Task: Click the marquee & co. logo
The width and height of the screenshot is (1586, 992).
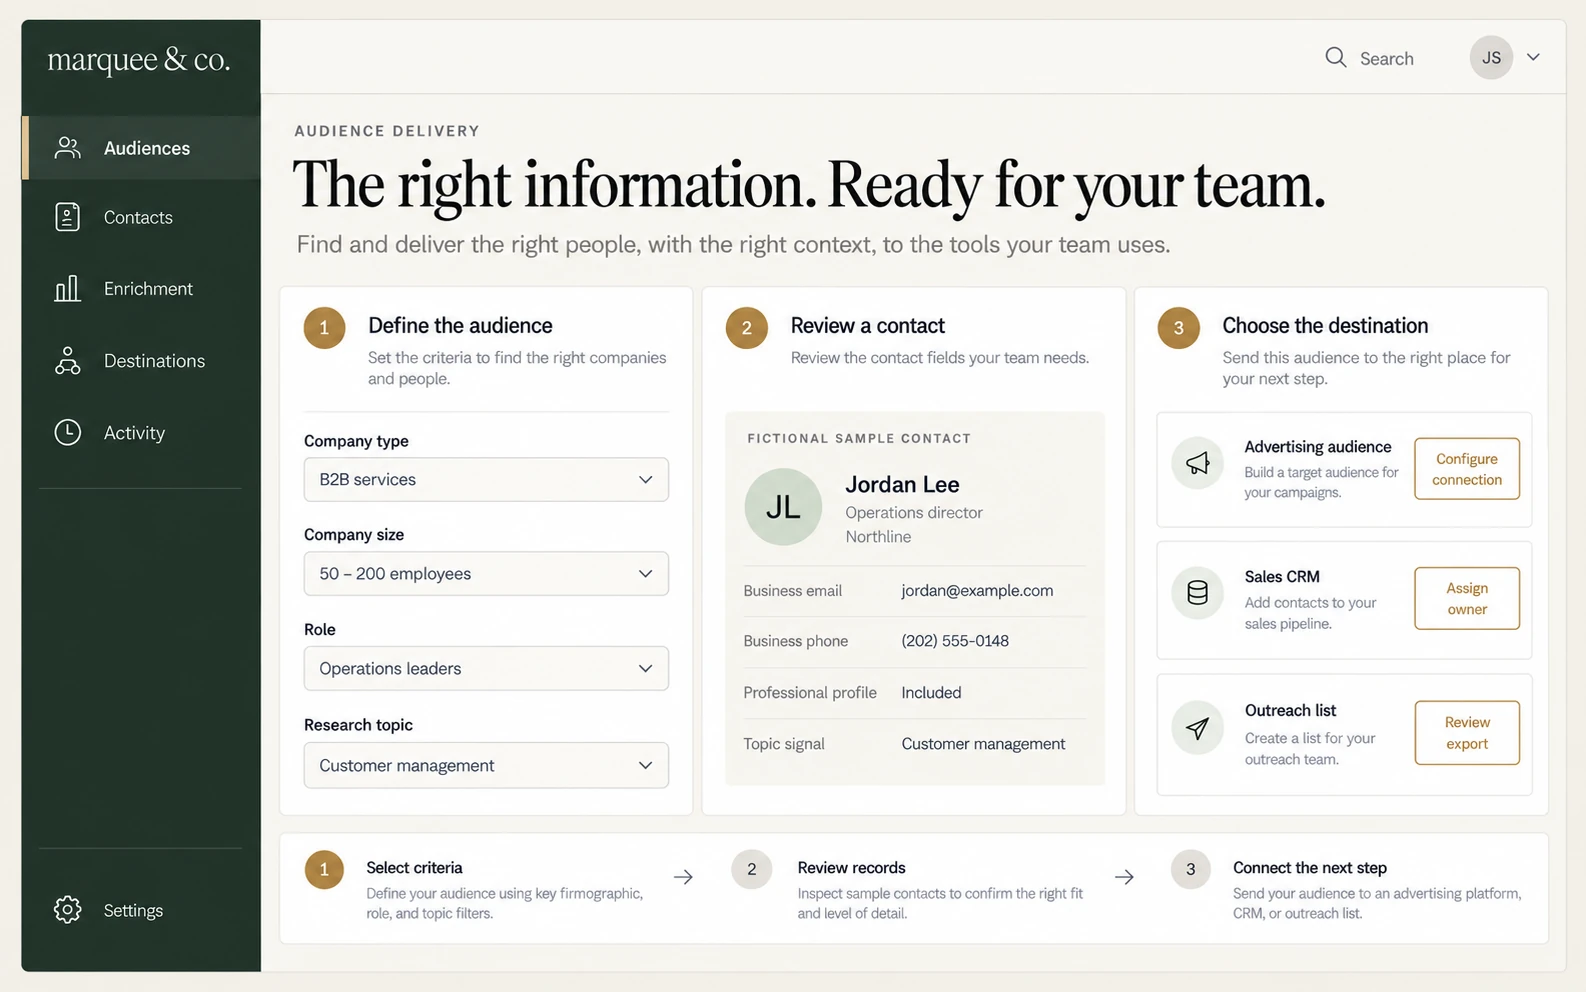Action: coord(139,60)
